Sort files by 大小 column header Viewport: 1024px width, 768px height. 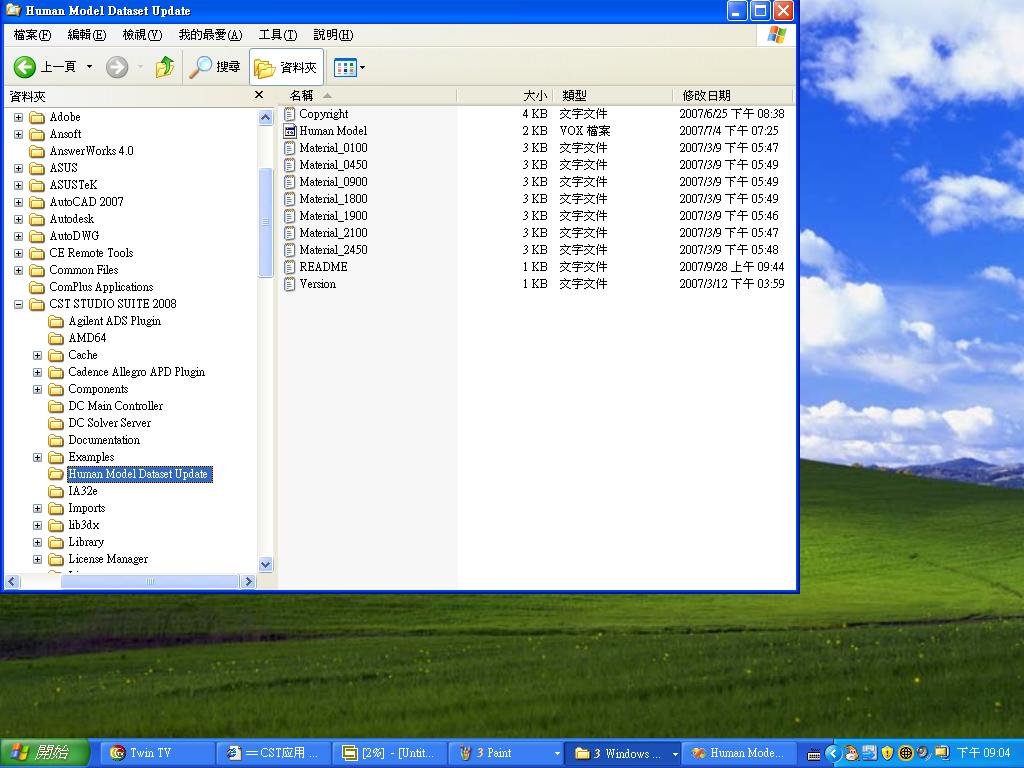[505, 96]
